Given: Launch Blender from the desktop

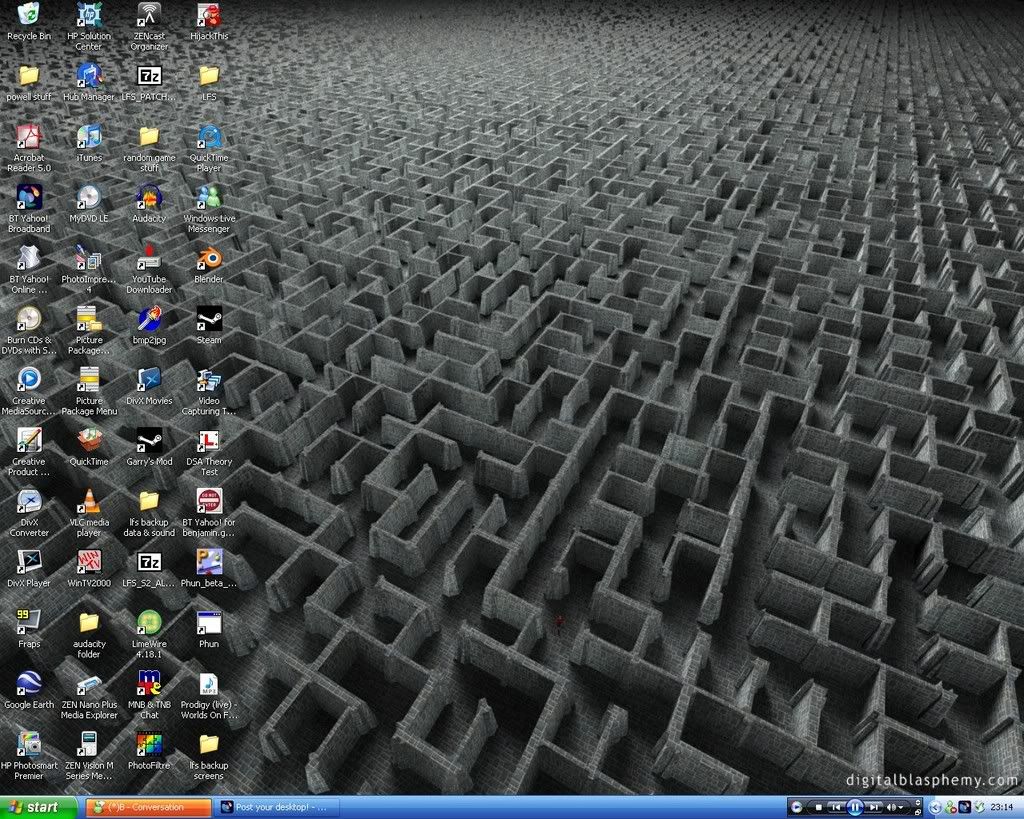Looking at the screenshot, I should 208,259.
